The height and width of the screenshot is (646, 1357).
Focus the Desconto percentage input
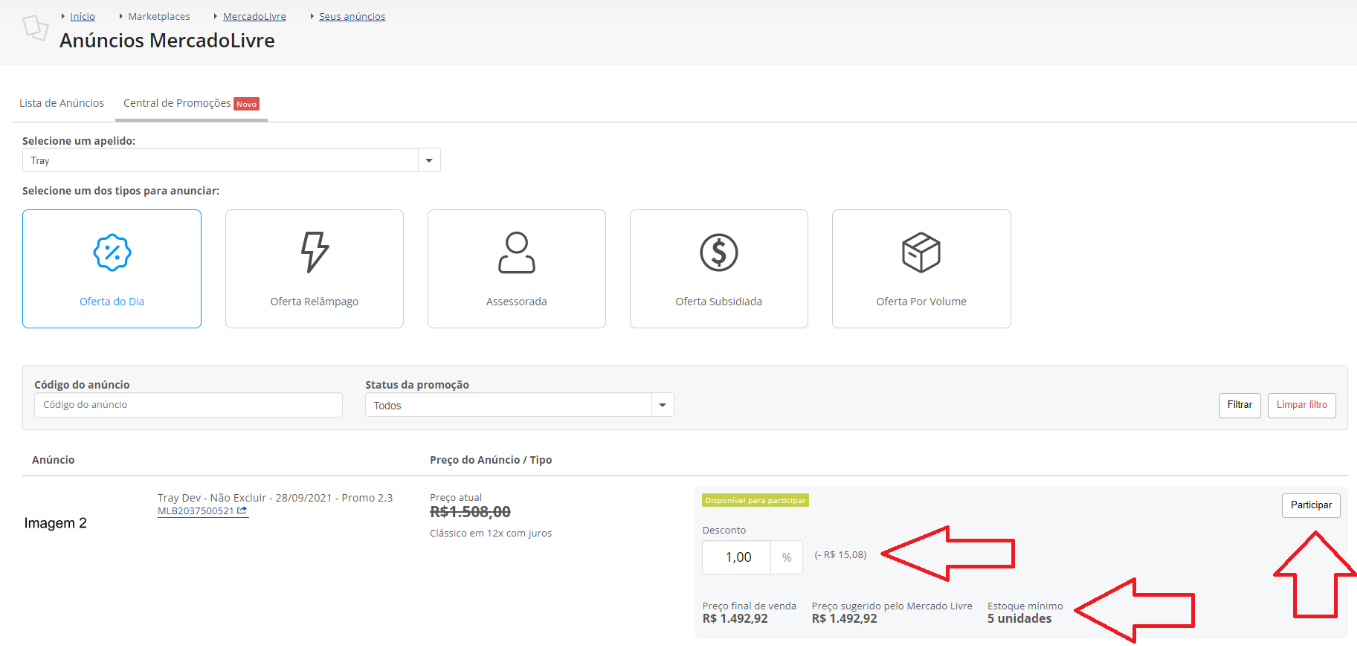736,557
